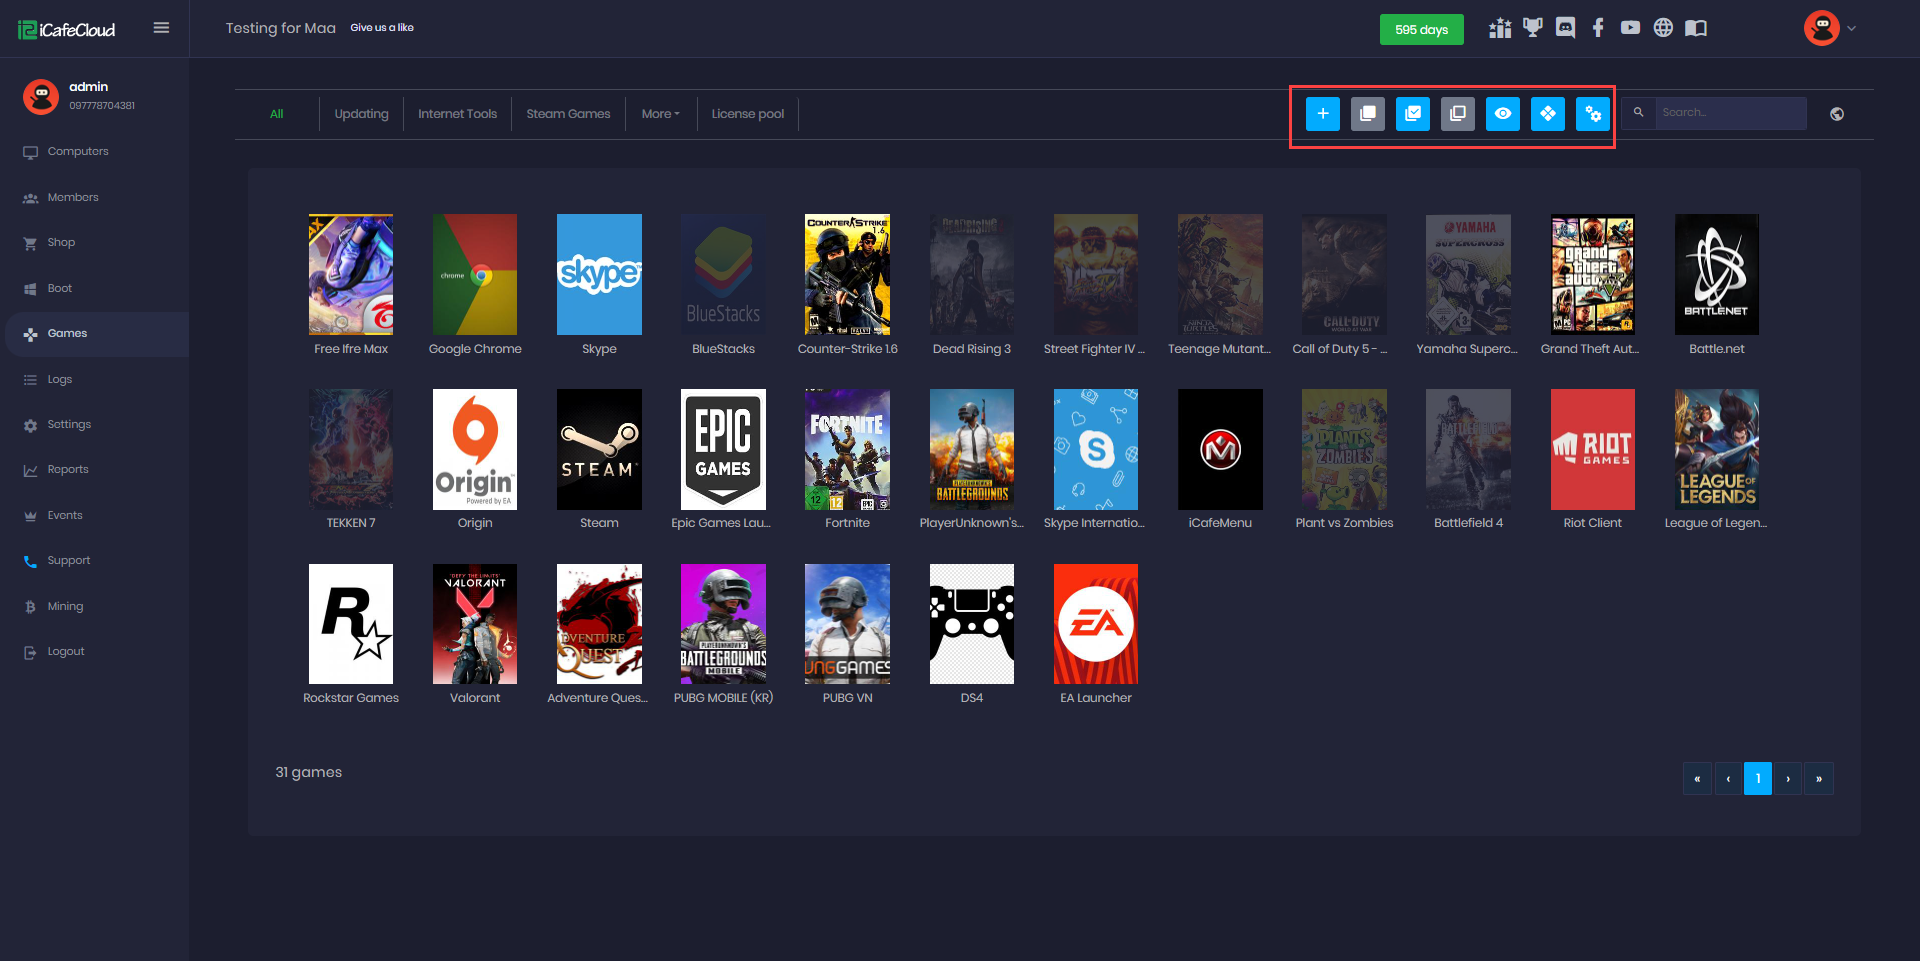Go to next page arrow in pagination
The image size is (1920, 961).
[1788, 779]
